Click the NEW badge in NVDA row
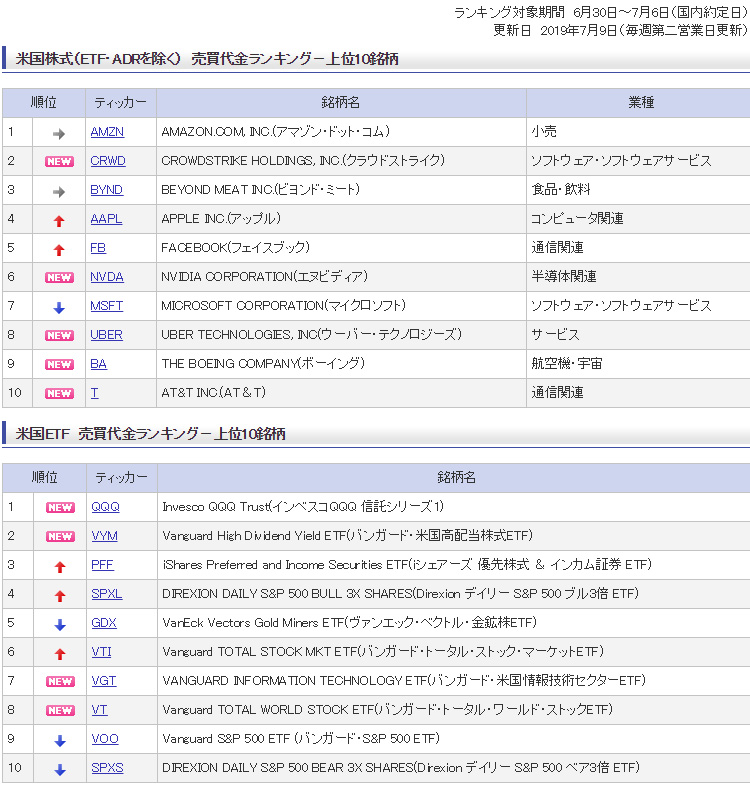 [x=59, y=278]
